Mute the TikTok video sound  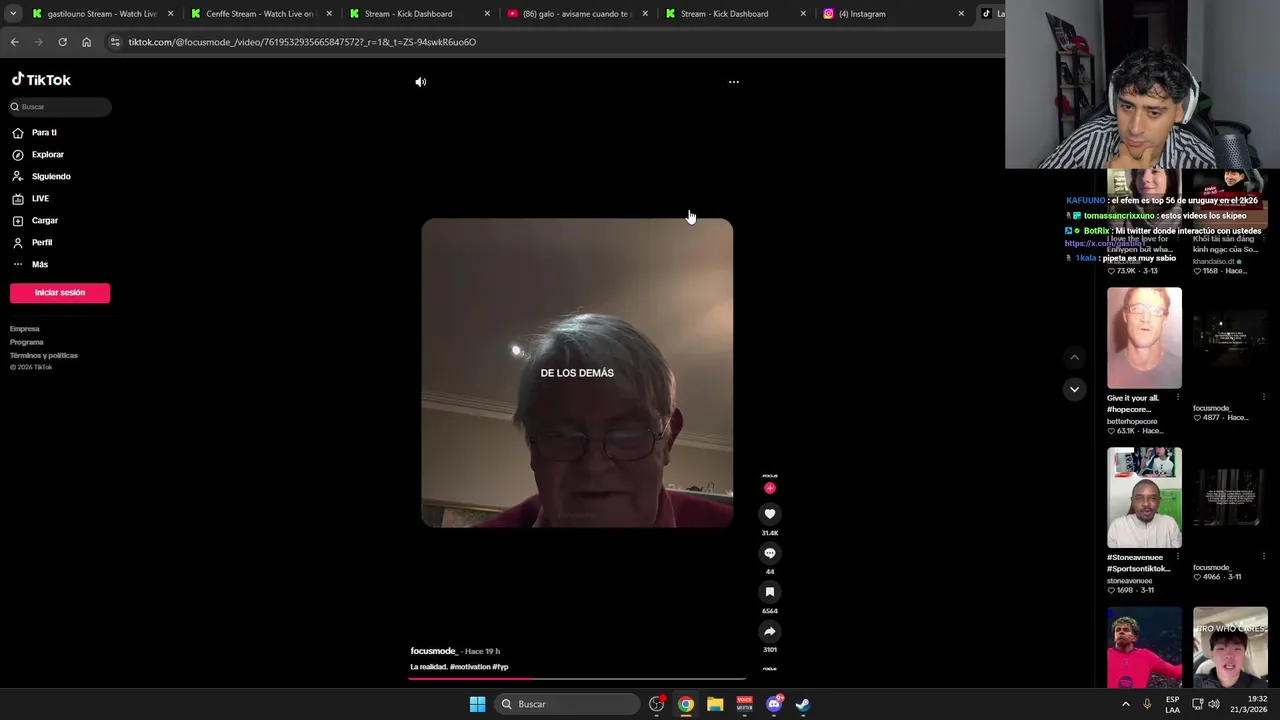420,82
